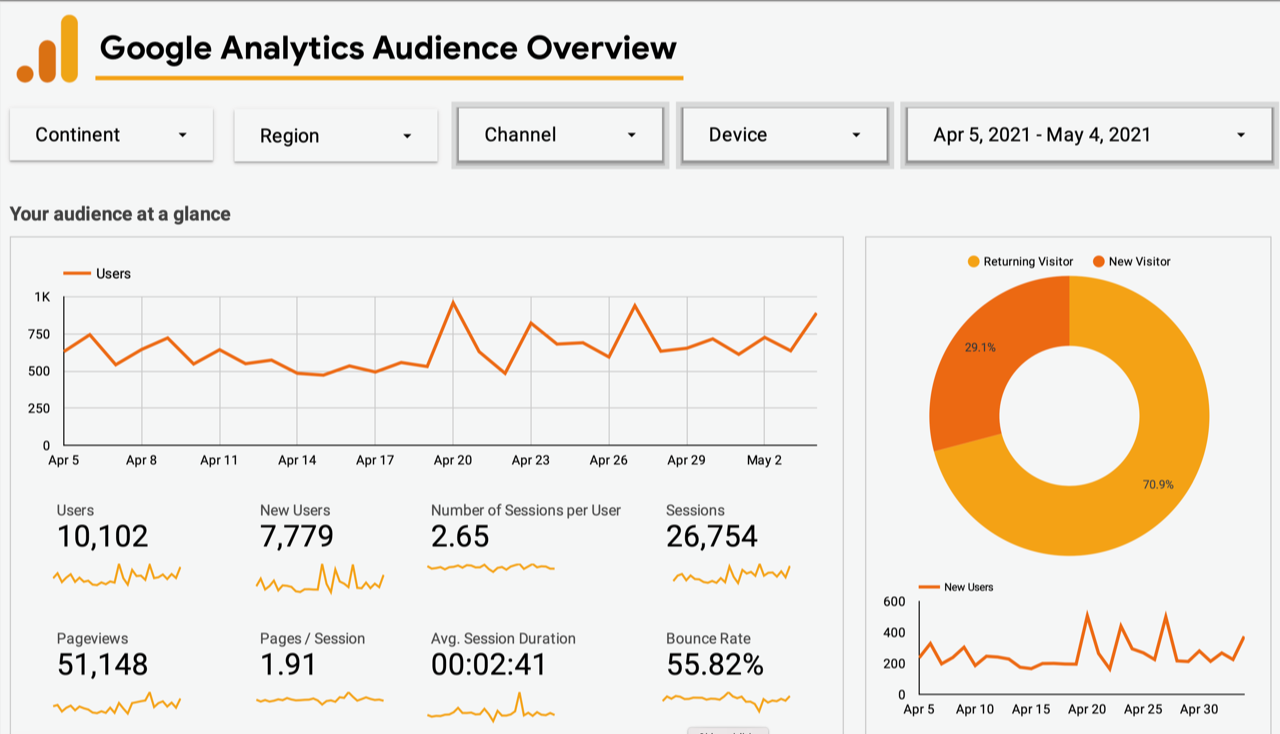Click the Returning Visitor legend dot
This screenshot has width=1280, height=734.
point(974,261)
